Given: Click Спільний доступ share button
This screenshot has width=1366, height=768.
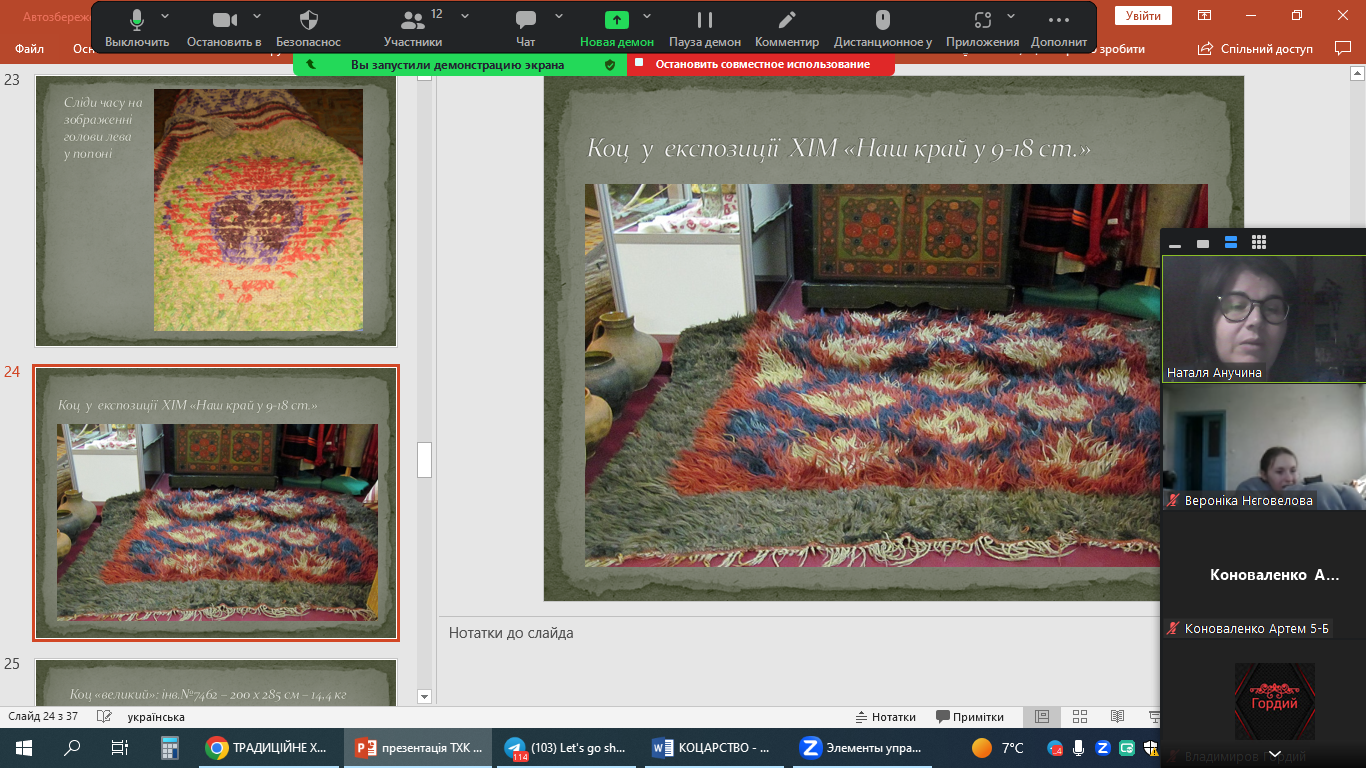Looking at the screenshot, I should pyautogui.click(x=1256, y=48).
